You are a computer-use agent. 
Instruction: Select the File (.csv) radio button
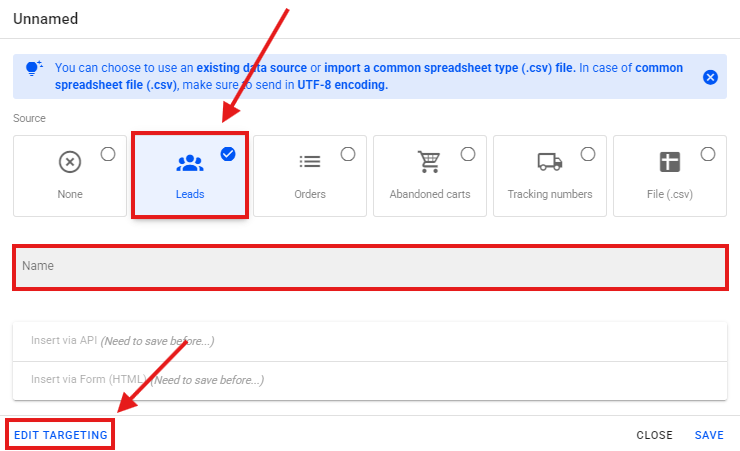click(708, 154)
